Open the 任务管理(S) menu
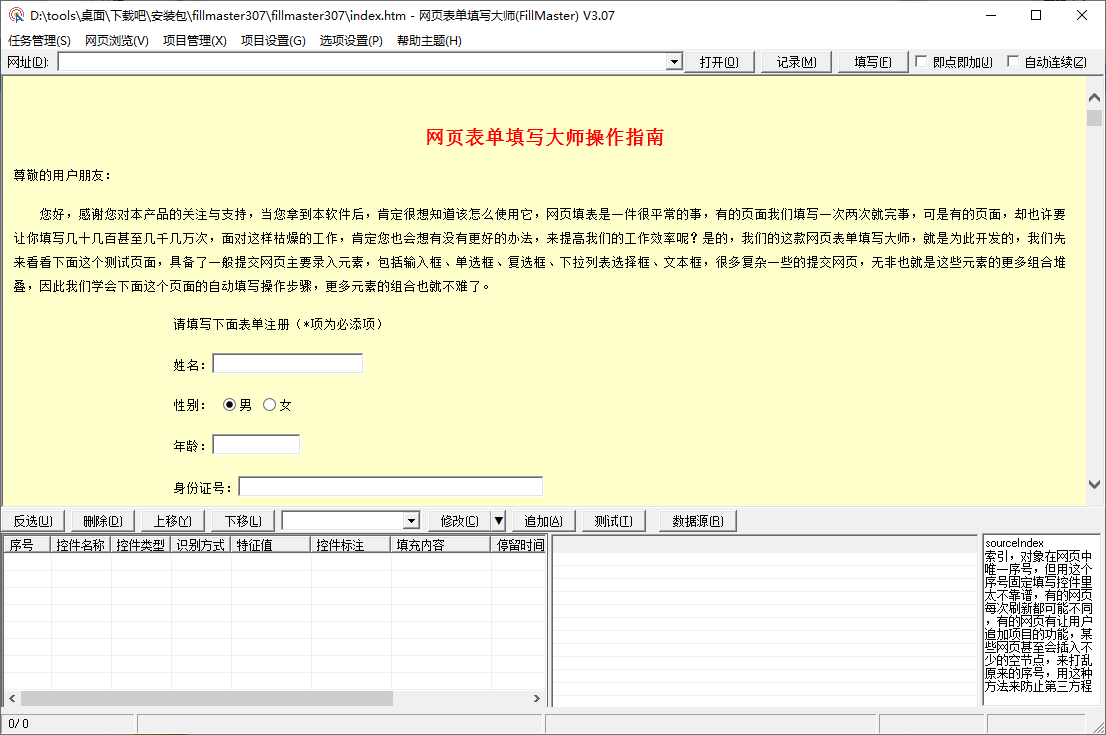The height and width of the screenshot is (735, 1106). tap(40, 41)
